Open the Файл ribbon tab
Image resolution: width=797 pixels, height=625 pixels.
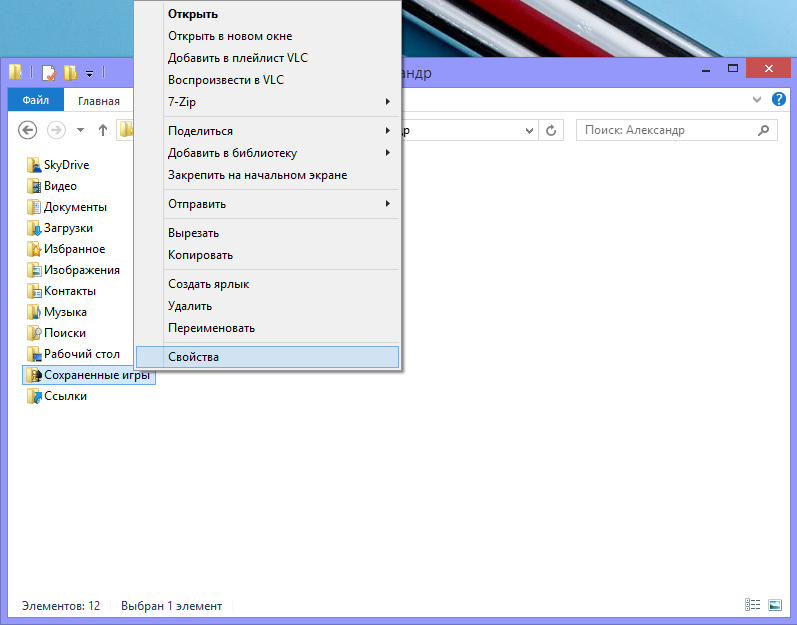[x=36, y=100]
